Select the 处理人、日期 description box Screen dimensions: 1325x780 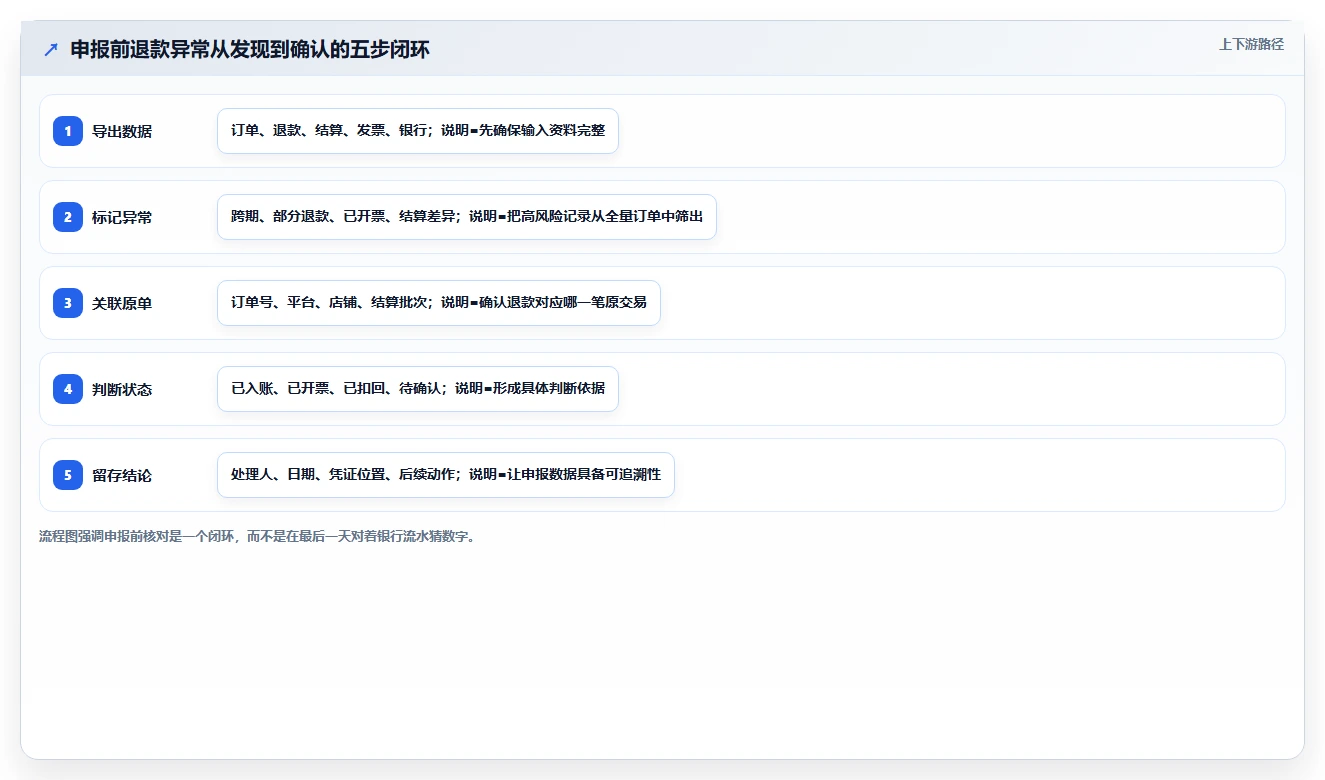(446, 475)
